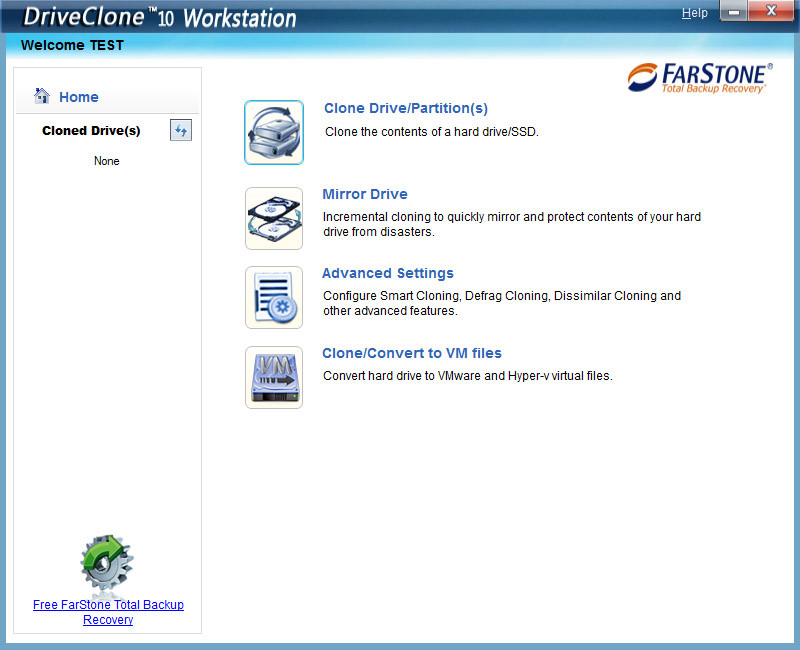Click the Cloned Drive(s) label
This screenshot has height=650, width=800.
[91, 131]
